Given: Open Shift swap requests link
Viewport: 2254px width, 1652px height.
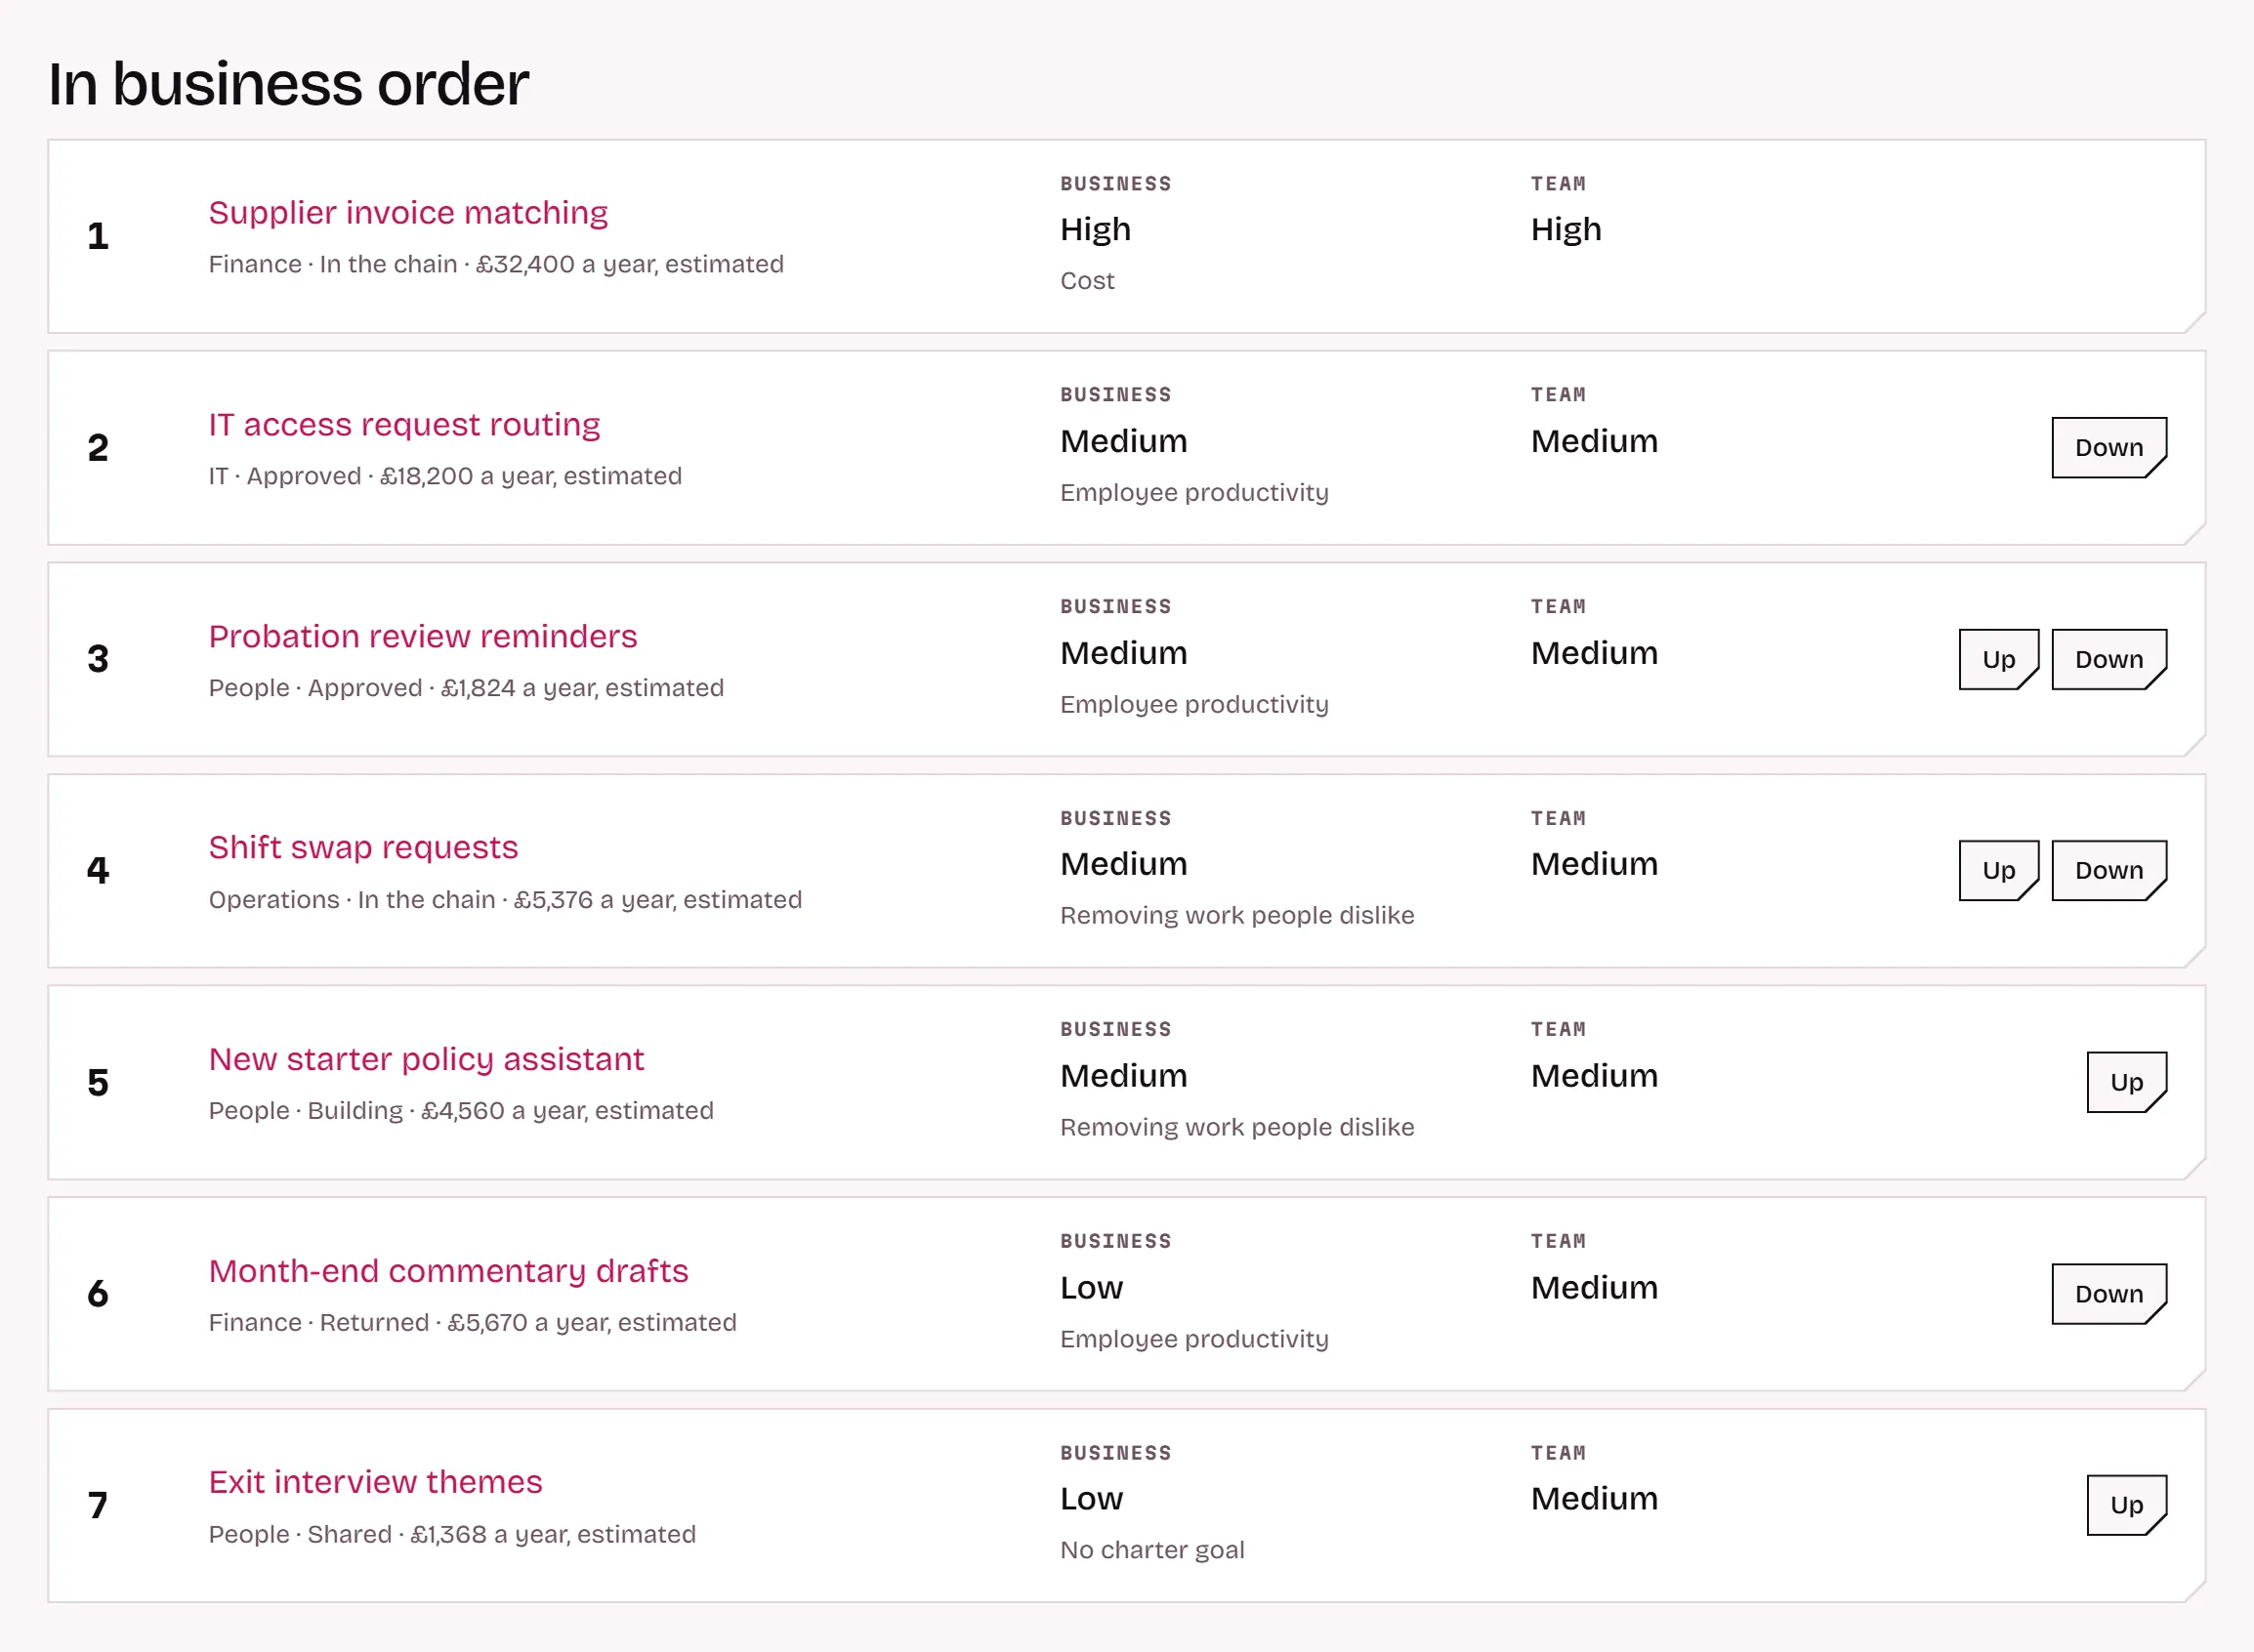Looking at the screenshot, I should [363, 848].
